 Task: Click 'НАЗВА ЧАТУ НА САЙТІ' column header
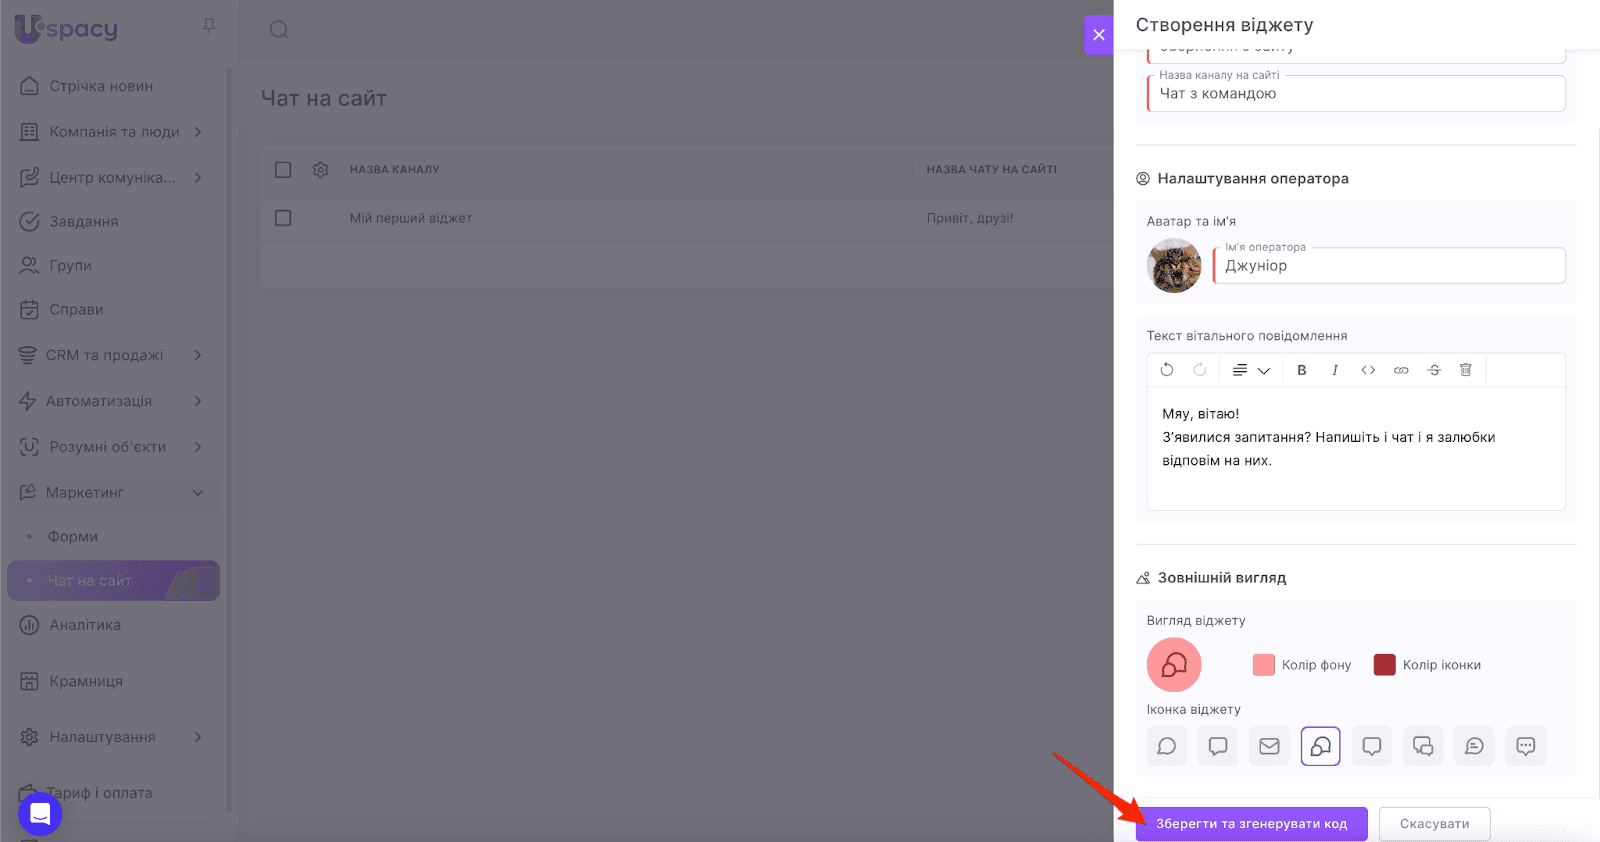[x=992, y=170]
